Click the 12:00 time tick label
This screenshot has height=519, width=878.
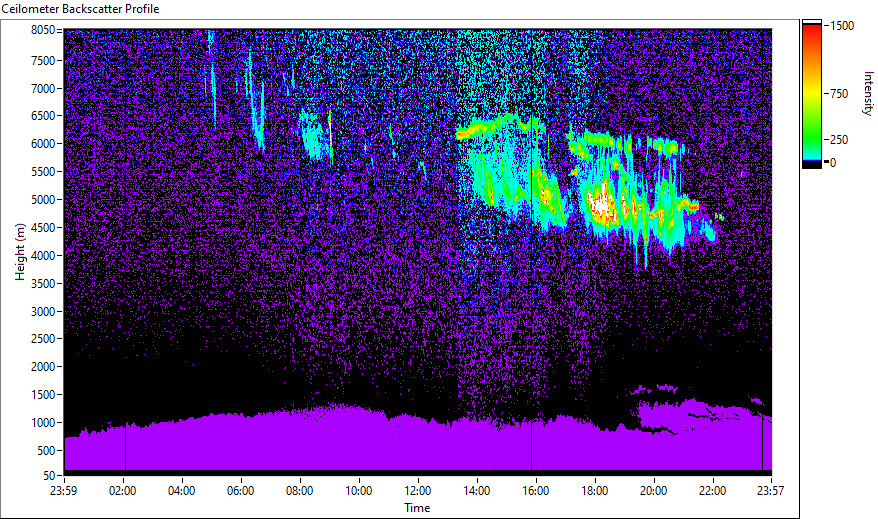tap(418, 491)
